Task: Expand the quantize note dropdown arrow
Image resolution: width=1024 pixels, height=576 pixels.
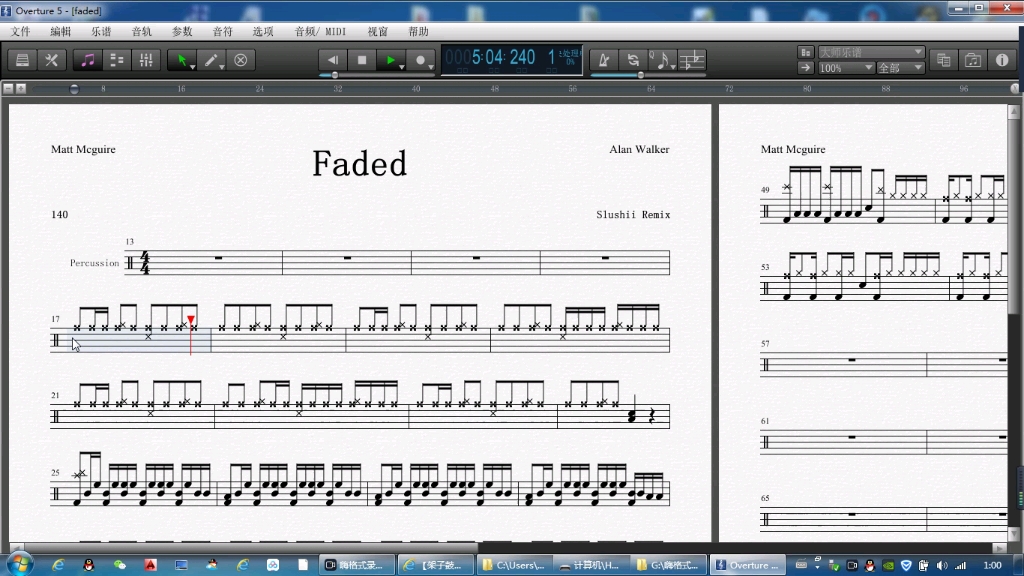Action: pos(673,67)
